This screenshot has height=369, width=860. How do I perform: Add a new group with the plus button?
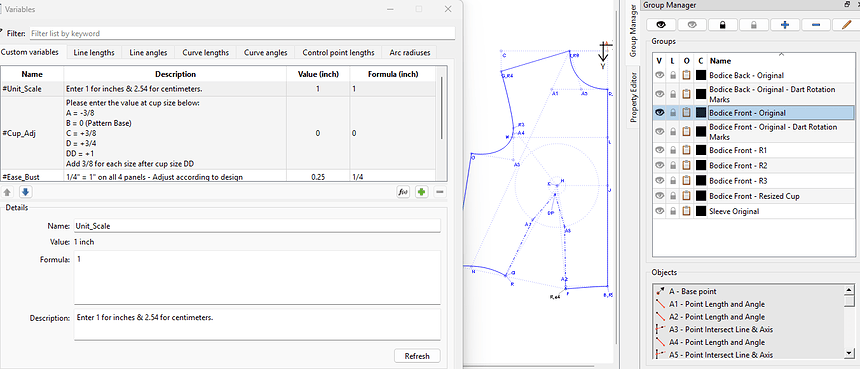[x=785, y=24]
